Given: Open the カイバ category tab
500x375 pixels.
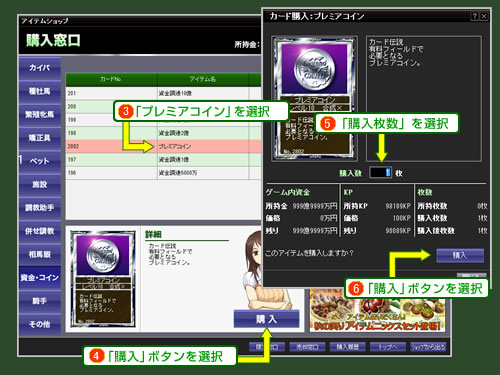Looking at the screenshot, I should point(40,68).
